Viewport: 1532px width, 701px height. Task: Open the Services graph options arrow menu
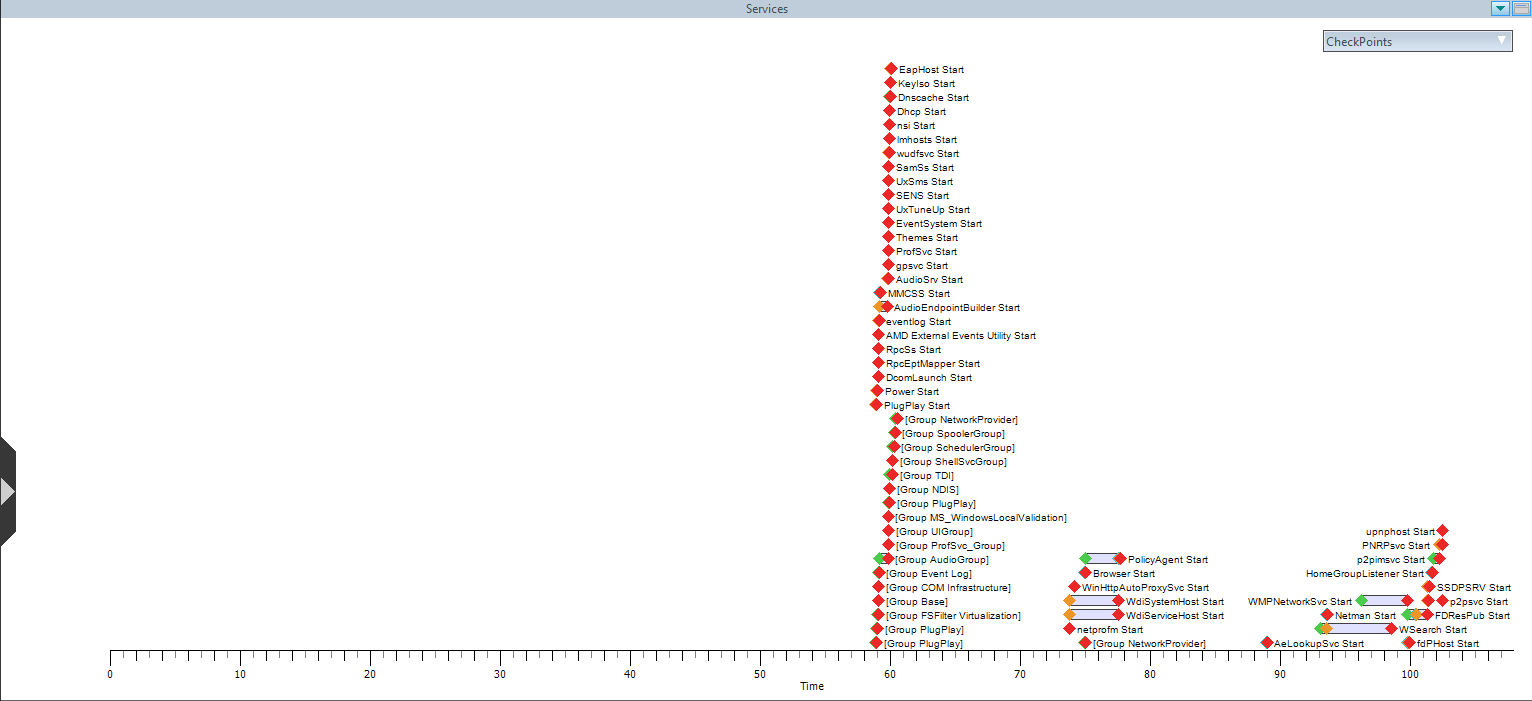[1500, 8]
